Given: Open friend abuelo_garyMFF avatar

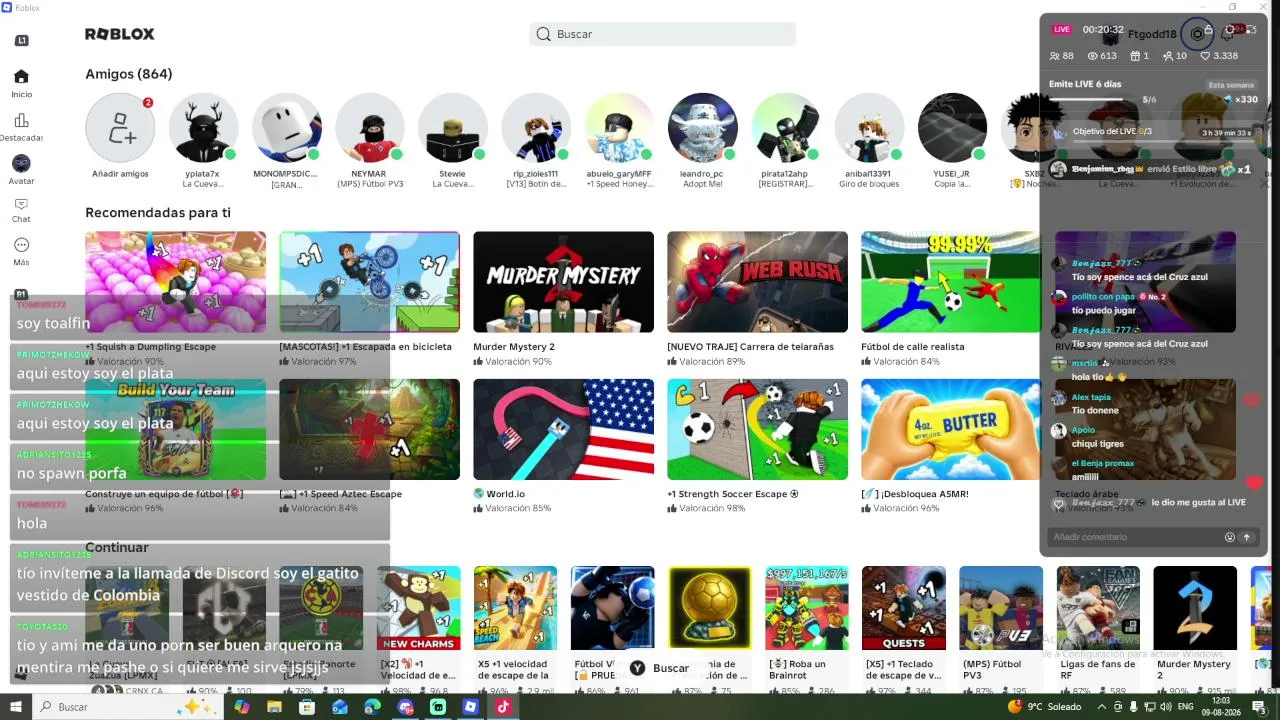Looking at the screenshot, I should pyautogui.click(x=619, y=128).
